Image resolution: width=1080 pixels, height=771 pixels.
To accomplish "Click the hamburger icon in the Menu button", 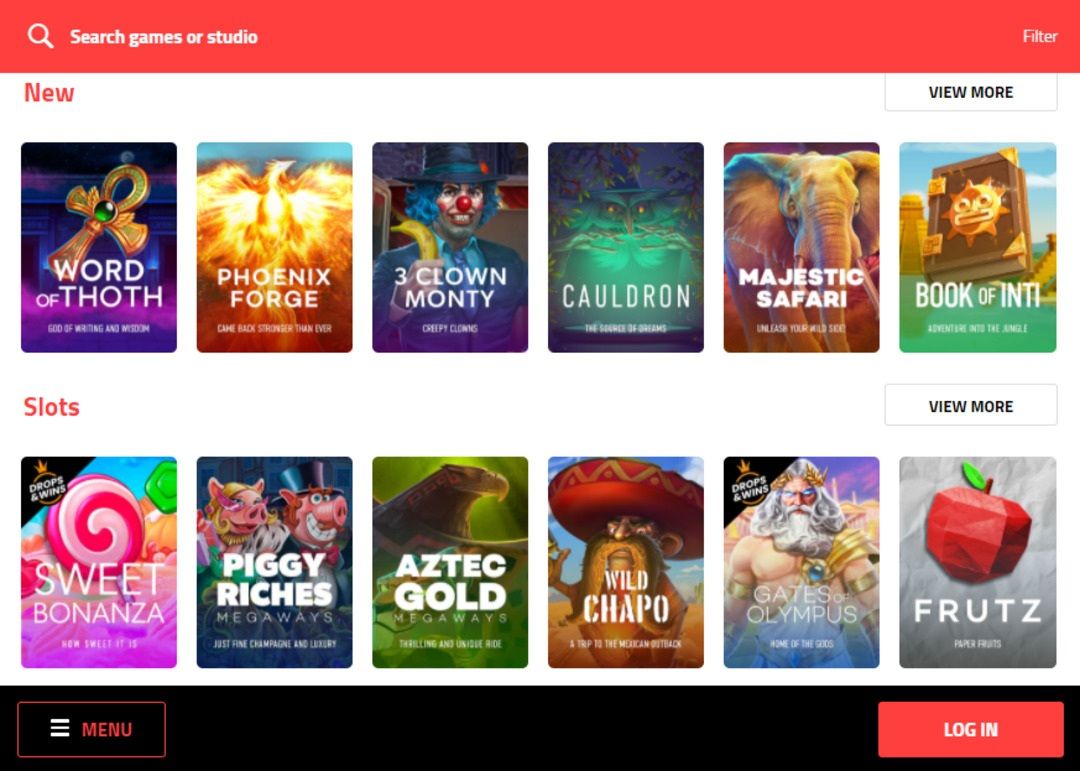I will [60, 728].
